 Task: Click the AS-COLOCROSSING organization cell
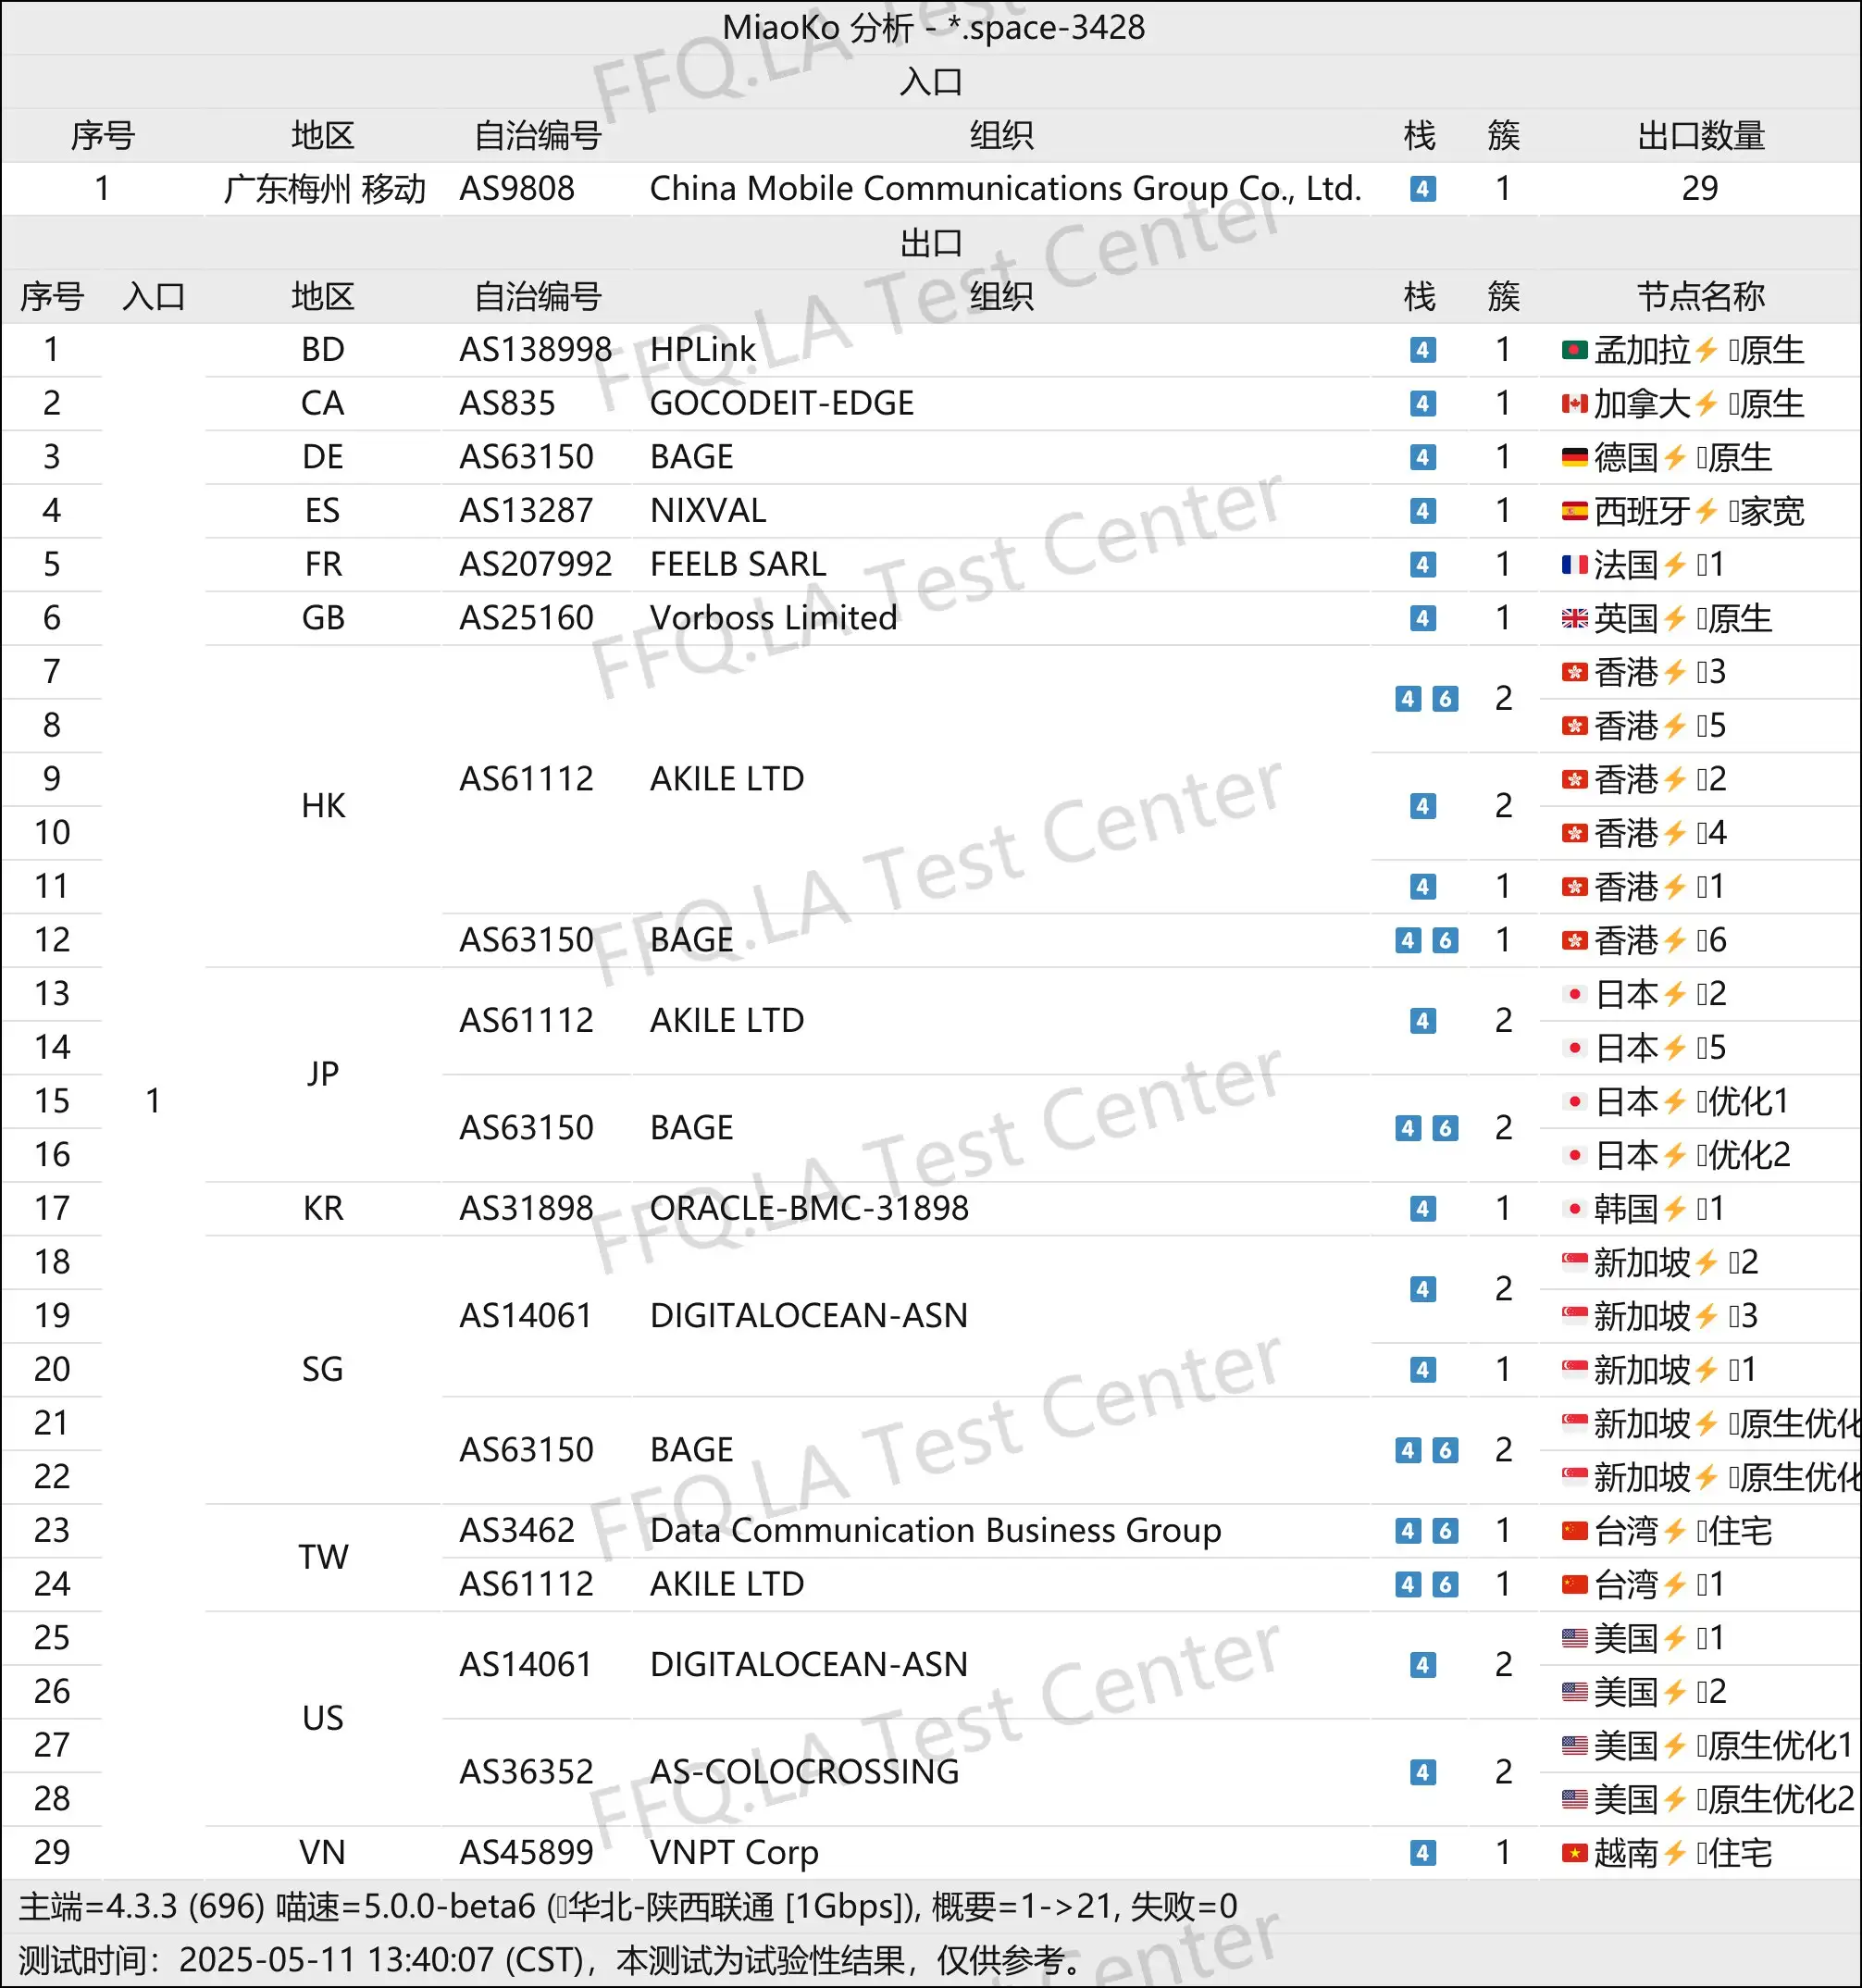tap(804, 1773)
